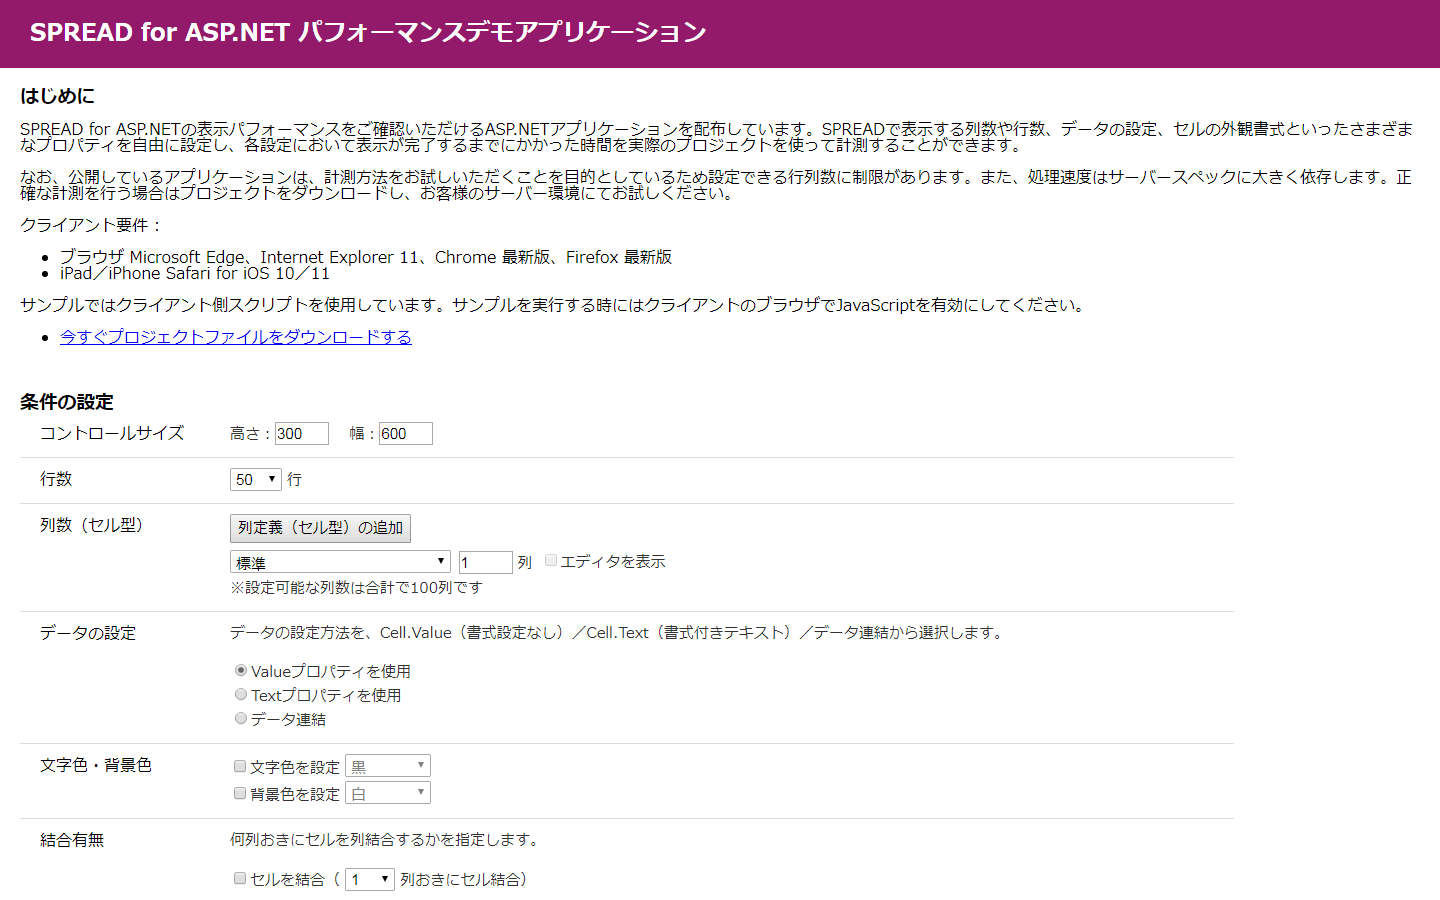
Task: Click the iPad／iPhone Safari requirement line
Action: pyautogui.click(x=195, y=273)
